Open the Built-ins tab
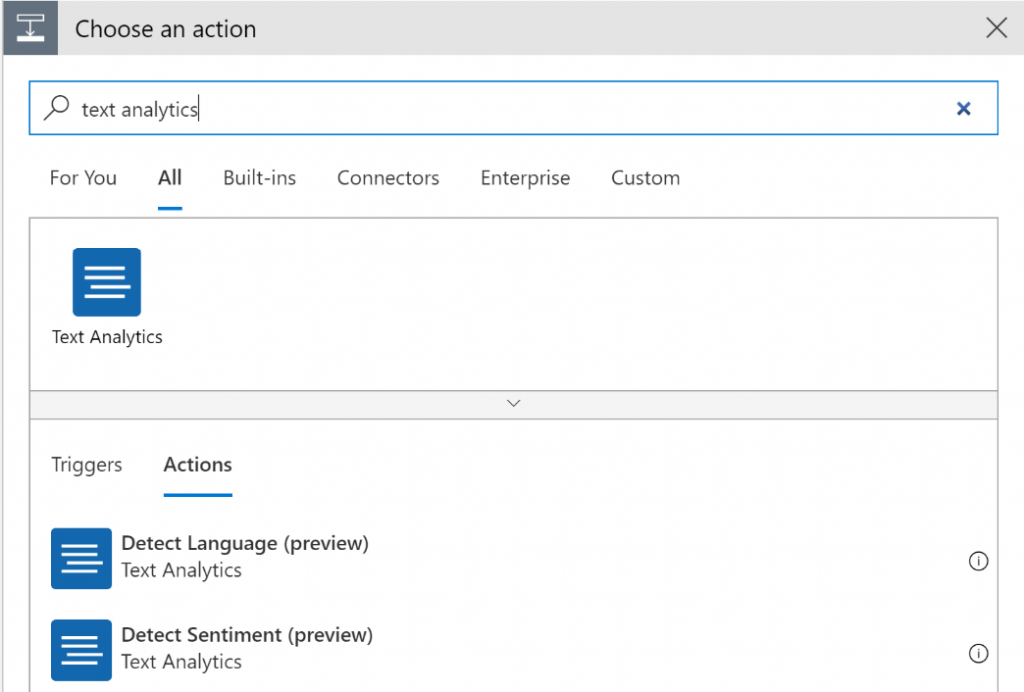This screenshot has height=692, width=1024. pyautogui.click(x=259, y=178)
